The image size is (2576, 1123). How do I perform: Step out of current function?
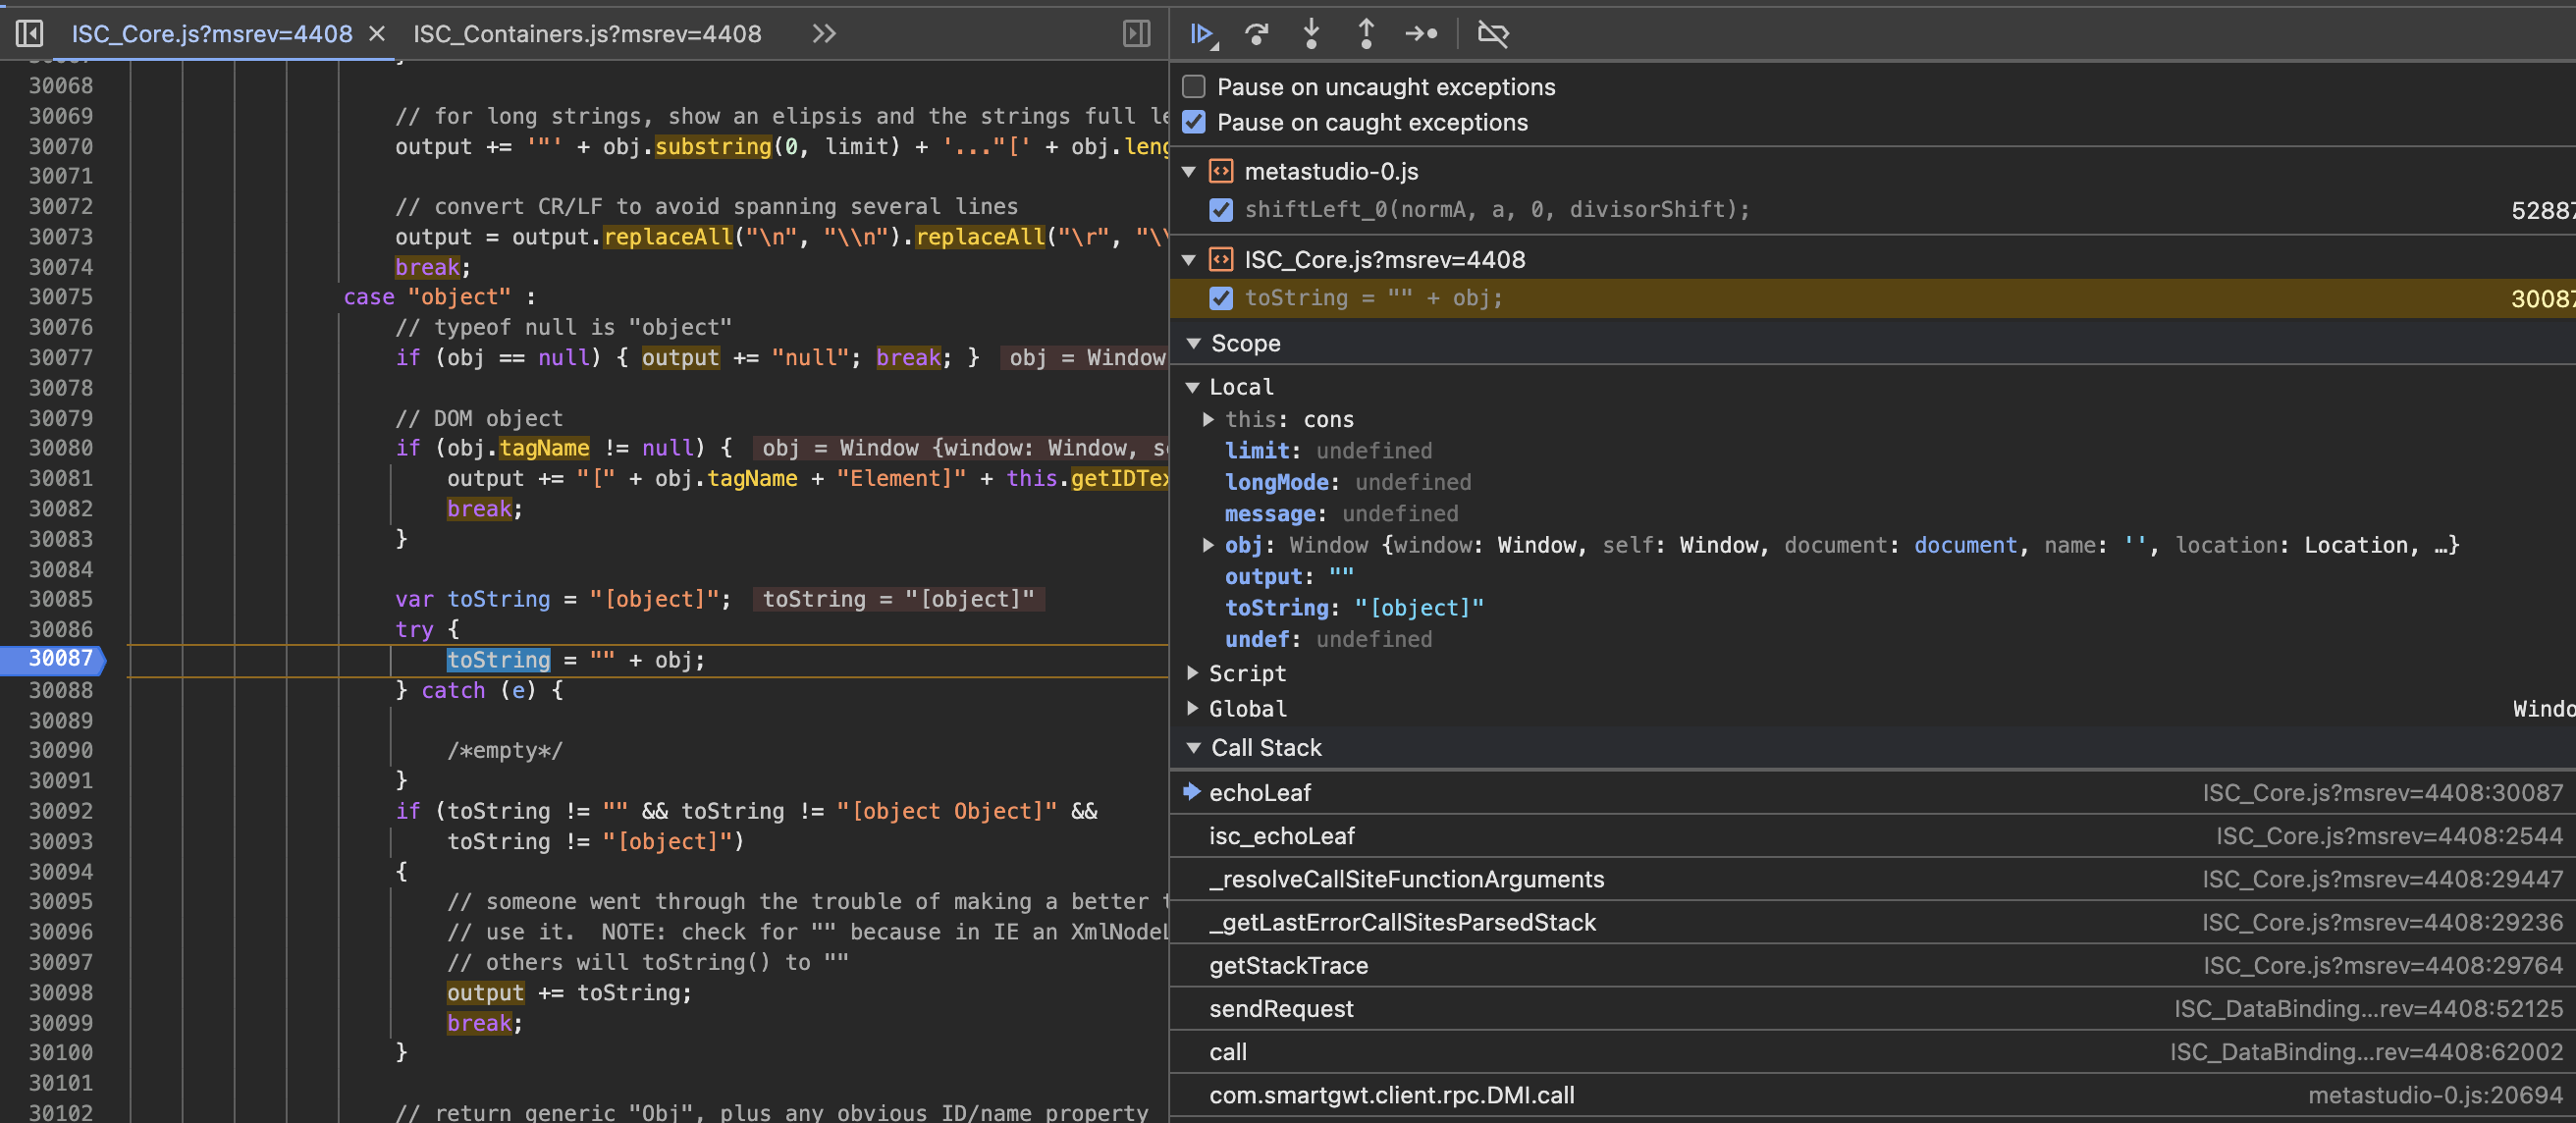(1366, 34)
